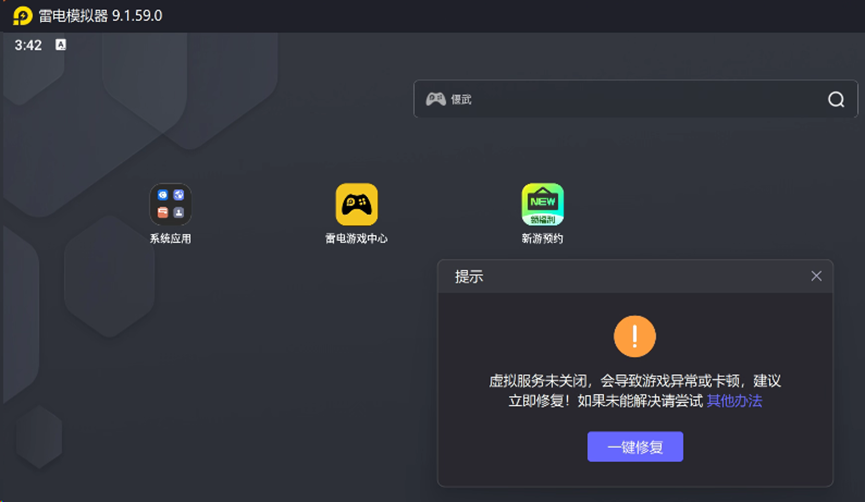865x502 pixels.
Task: Open the 系统应用 folder icon
Action: tap(170, 205)
